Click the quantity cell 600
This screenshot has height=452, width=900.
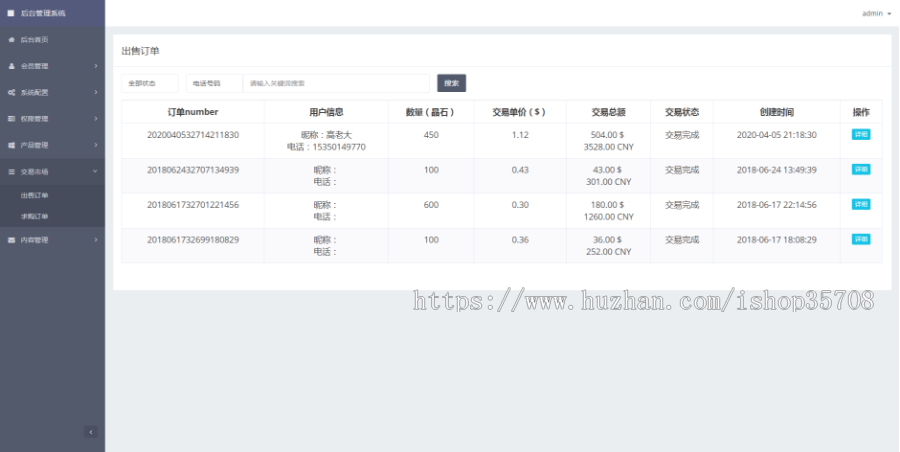pos(431,205)
